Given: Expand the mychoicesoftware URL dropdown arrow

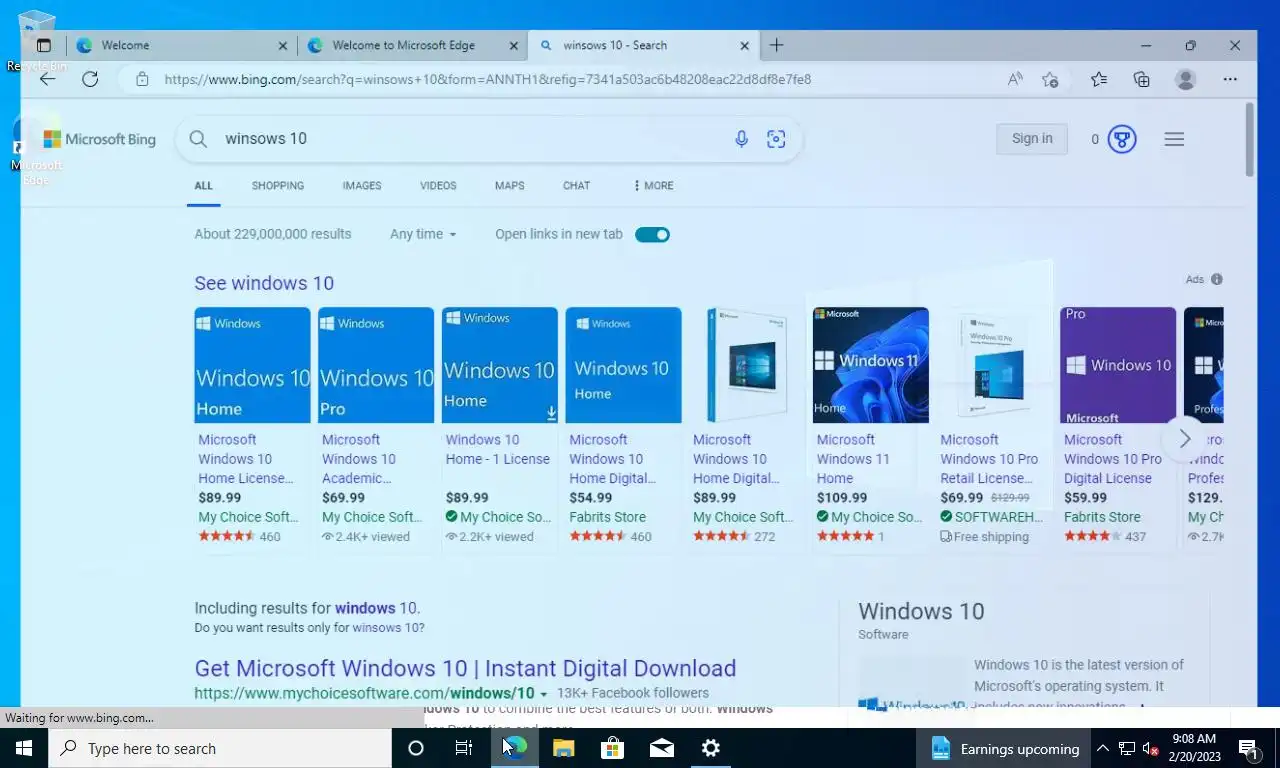Looking at the screenshot, I should 544,694.
